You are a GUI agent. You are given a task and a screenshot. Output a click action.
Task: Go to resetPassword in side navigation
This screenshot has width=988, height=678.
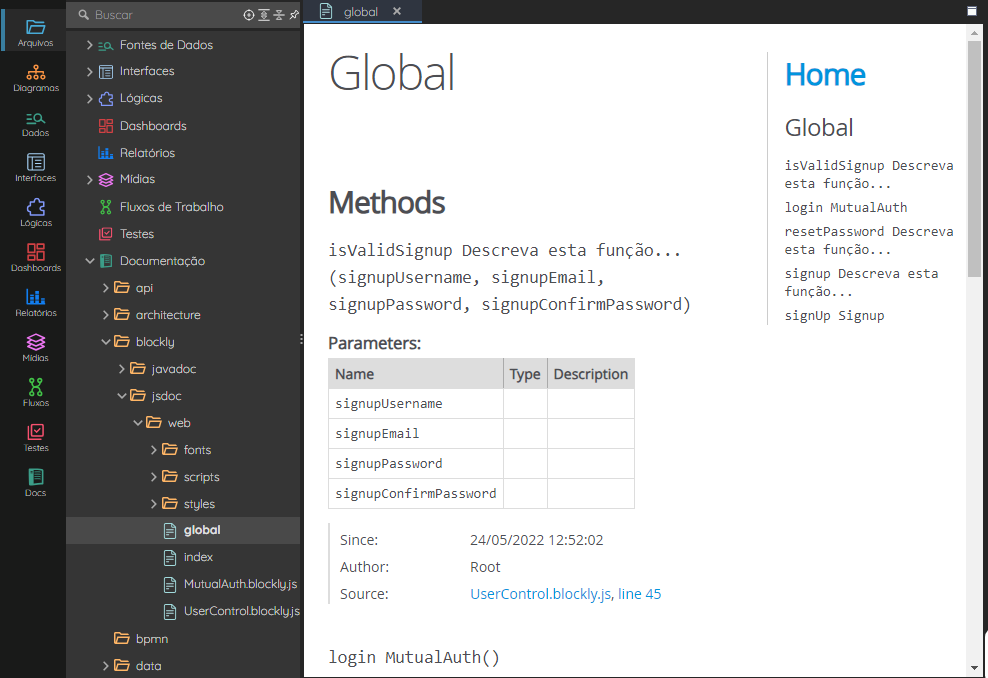[869, 240]
